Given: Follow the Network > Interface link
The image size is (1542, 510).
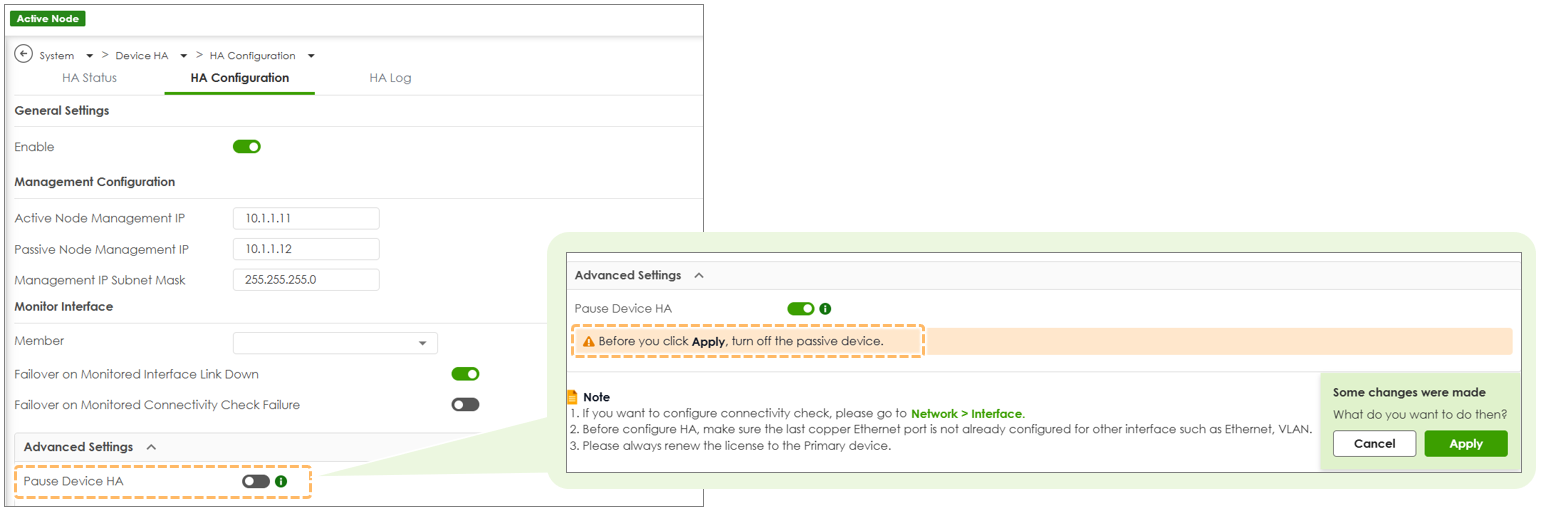Looking at the screenshot, I should [x=967, y=413].
